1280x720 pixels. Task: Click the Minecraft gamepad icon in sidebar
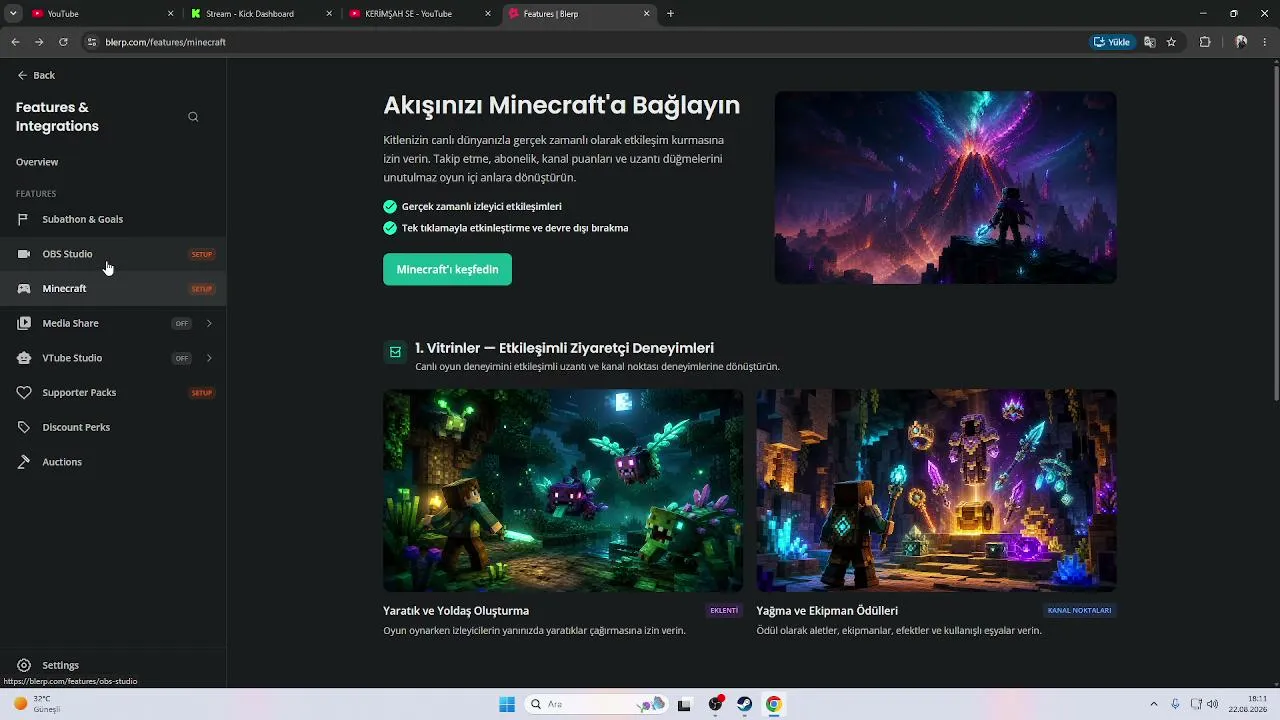coord(24,289)
